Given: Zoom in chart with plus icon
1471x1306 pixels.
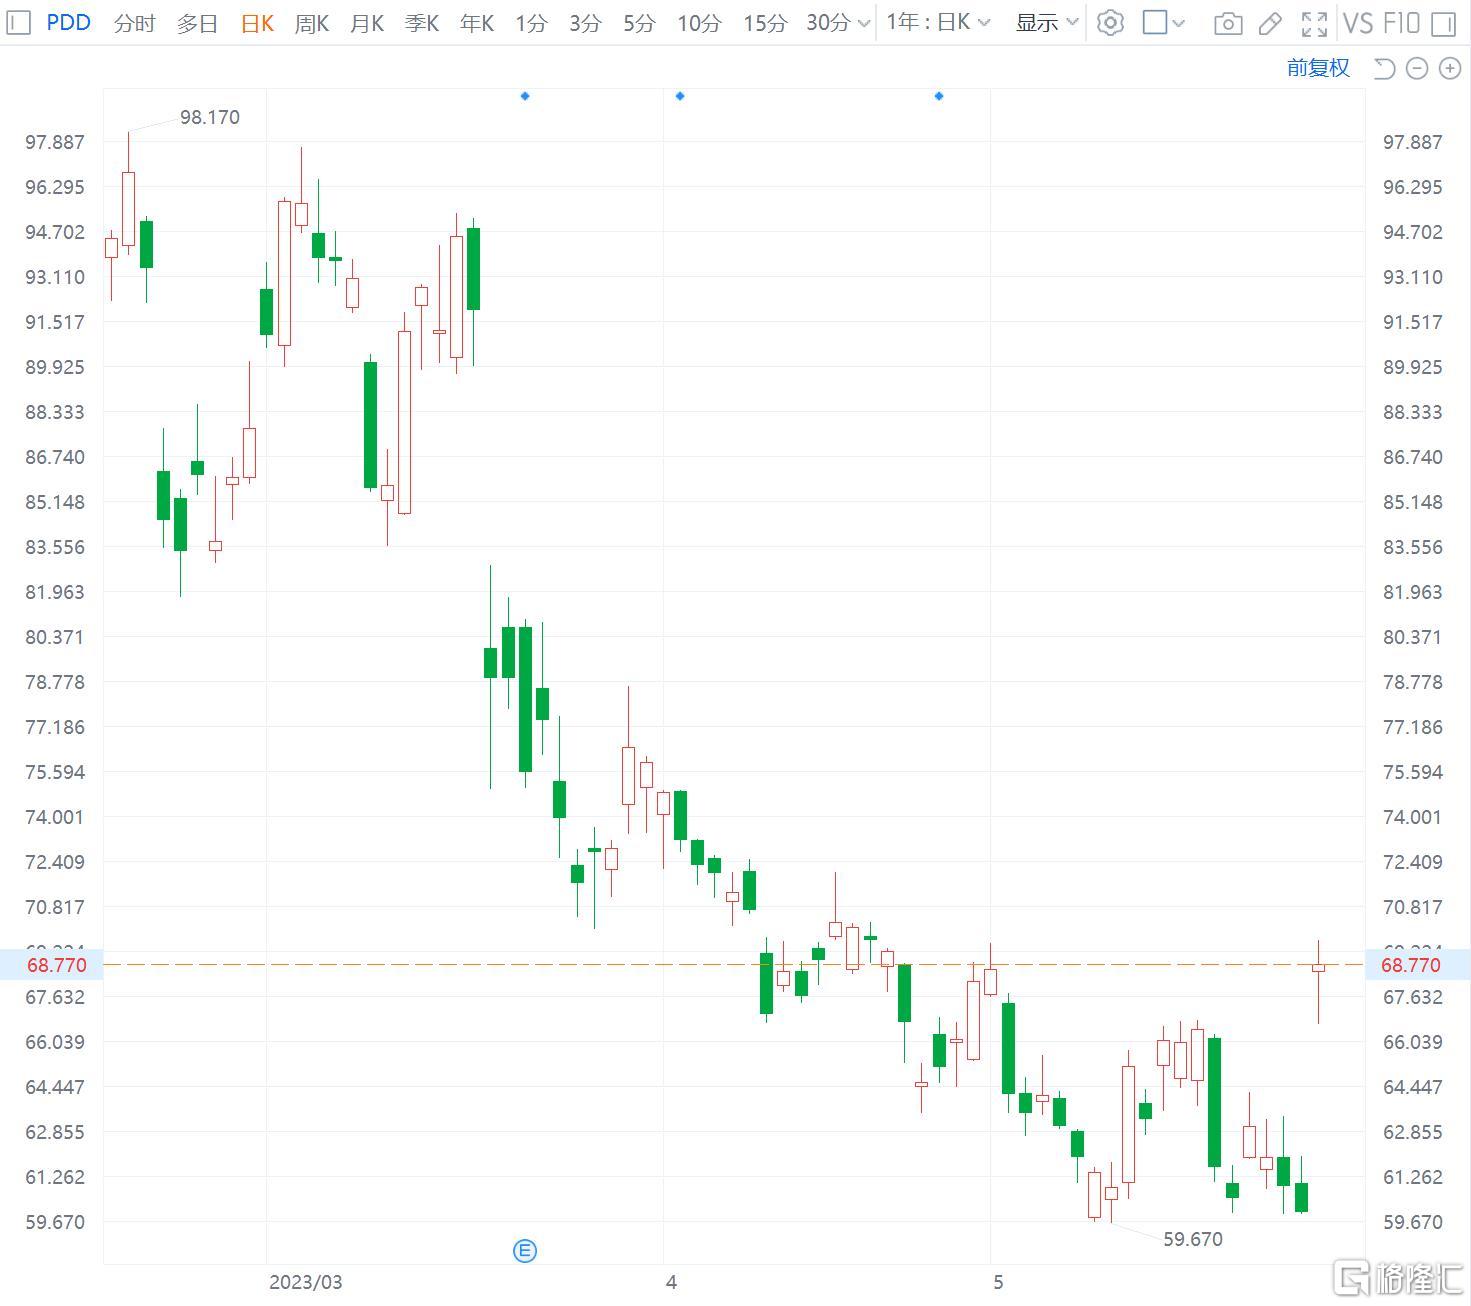Looking at the screenshot, I should tap(1449, 68).
